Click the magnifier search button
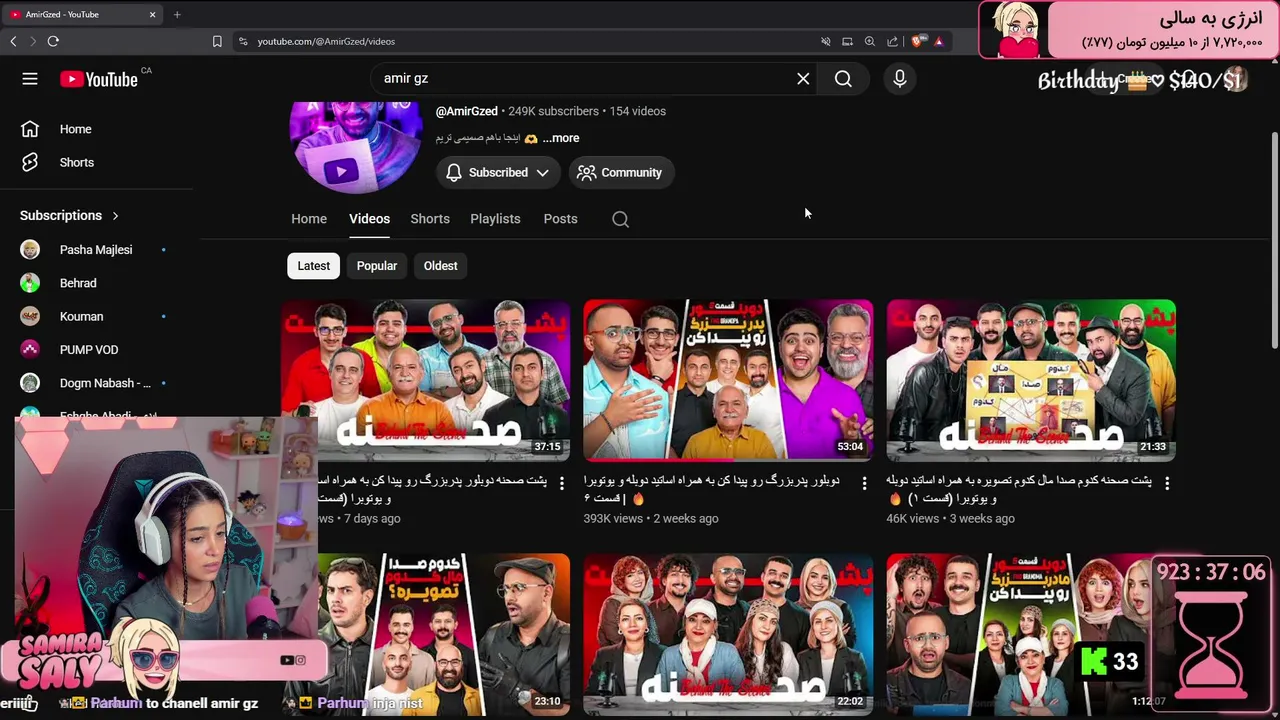 coord(843,79)
